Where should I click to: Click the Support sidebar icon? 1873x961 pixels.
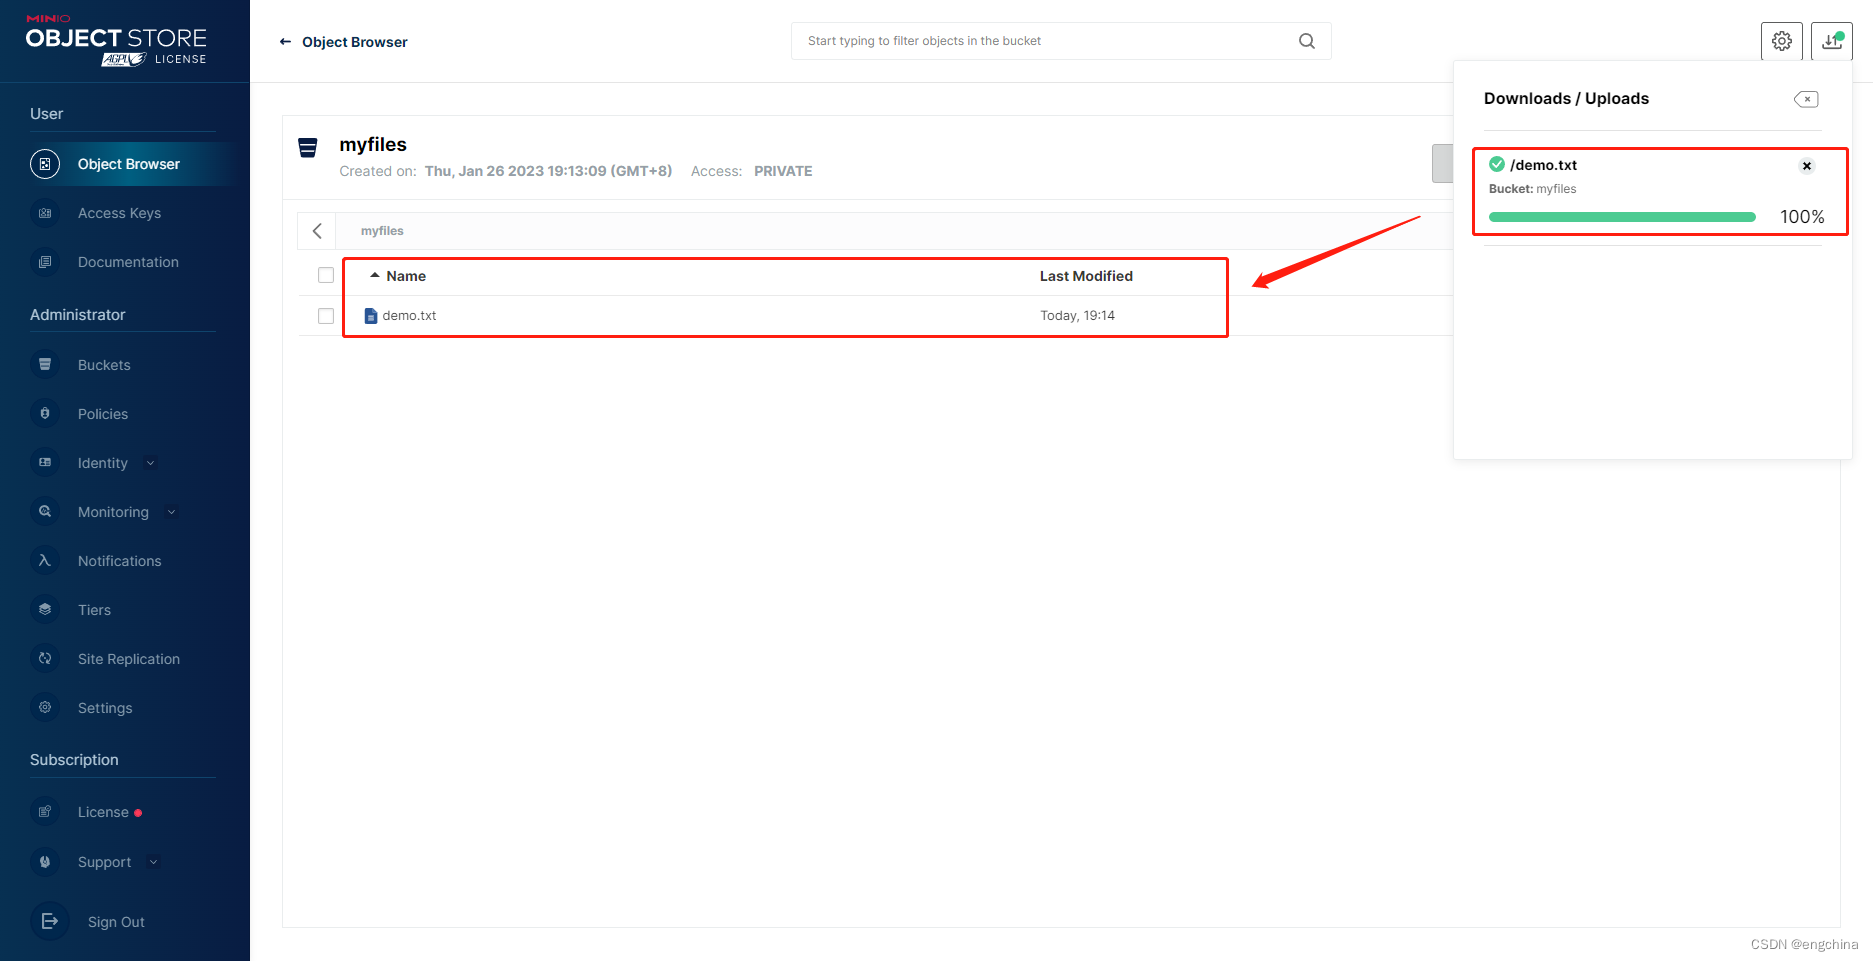pos(45,862)
